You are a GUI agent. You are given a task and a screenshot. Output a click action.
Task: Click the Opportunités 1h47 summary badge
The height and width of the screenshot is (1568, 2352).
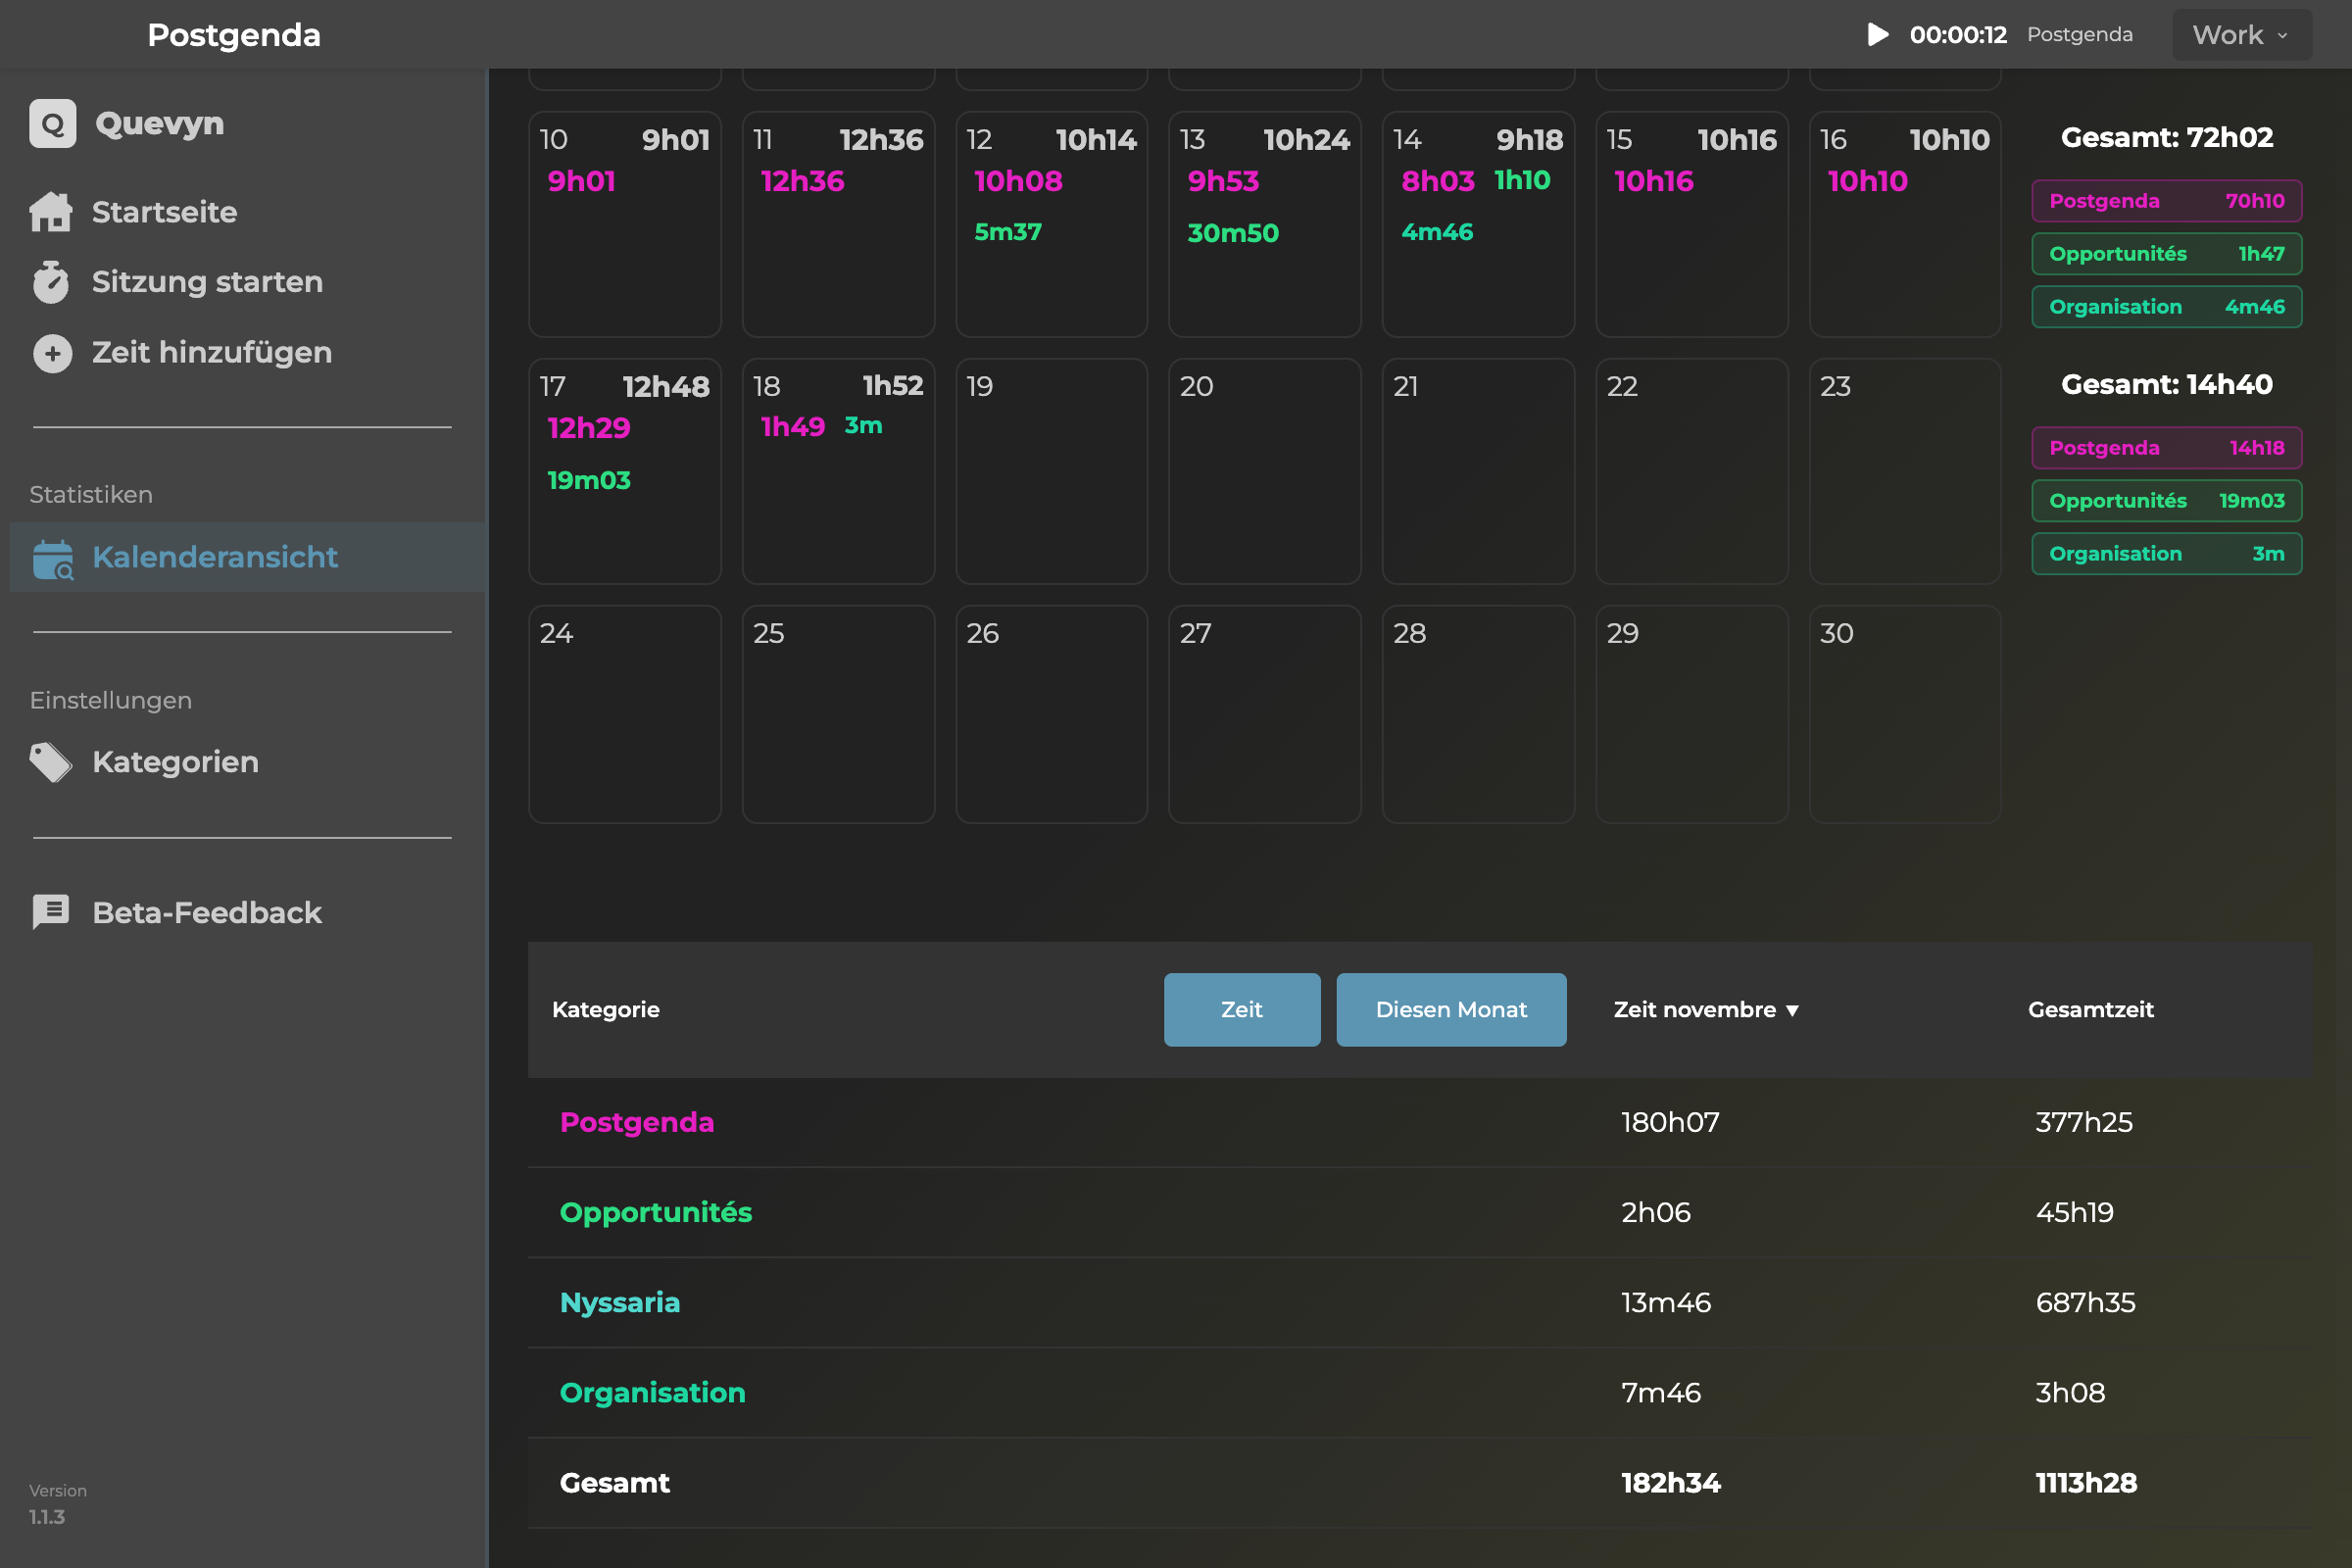[x=2167, y=254]
